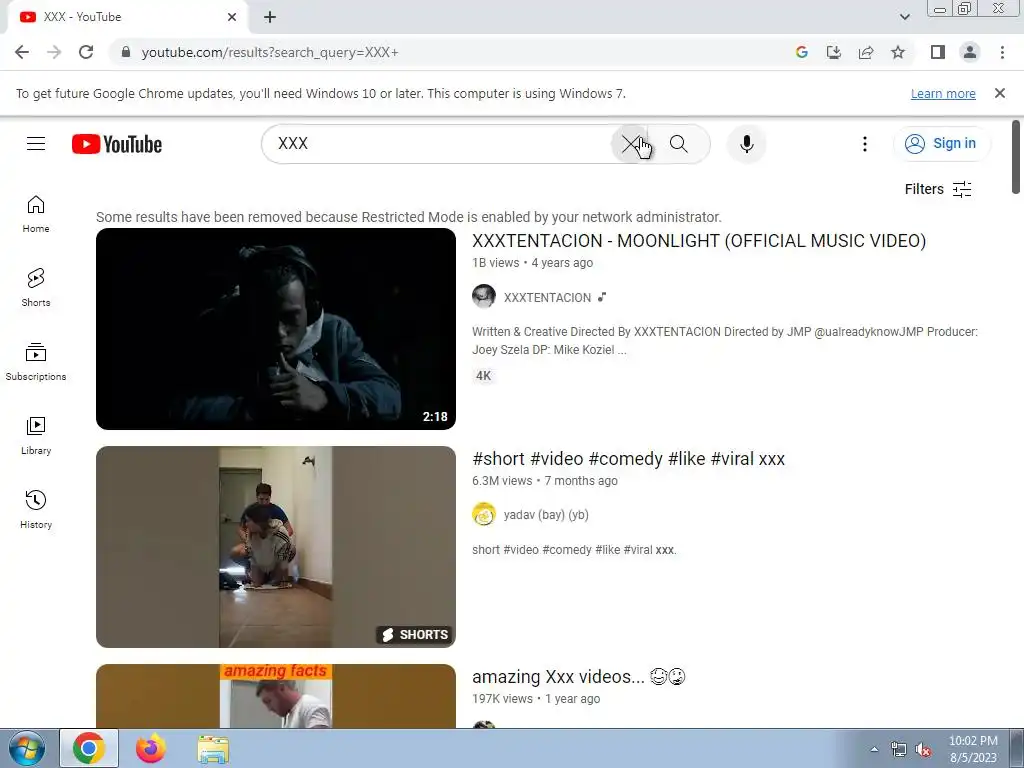Click '6.3M views • 7 months ago'
Viewport: 1024px width, 768px height.
[545, 481]
